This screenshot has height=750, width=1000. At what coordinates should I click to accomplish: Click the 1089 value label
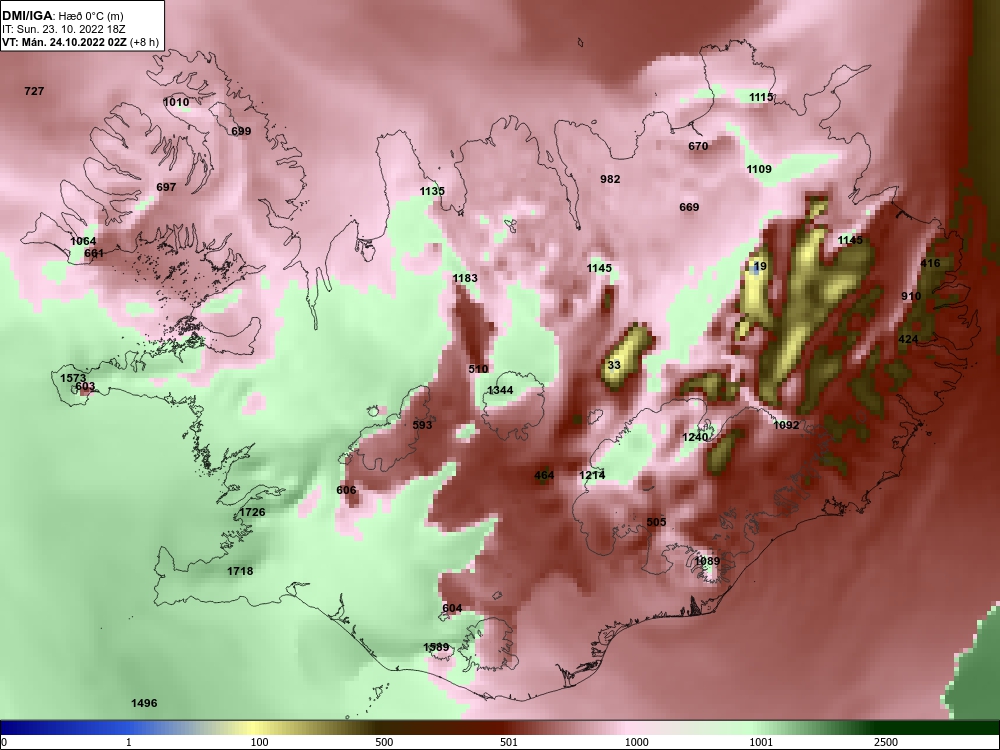707,561
